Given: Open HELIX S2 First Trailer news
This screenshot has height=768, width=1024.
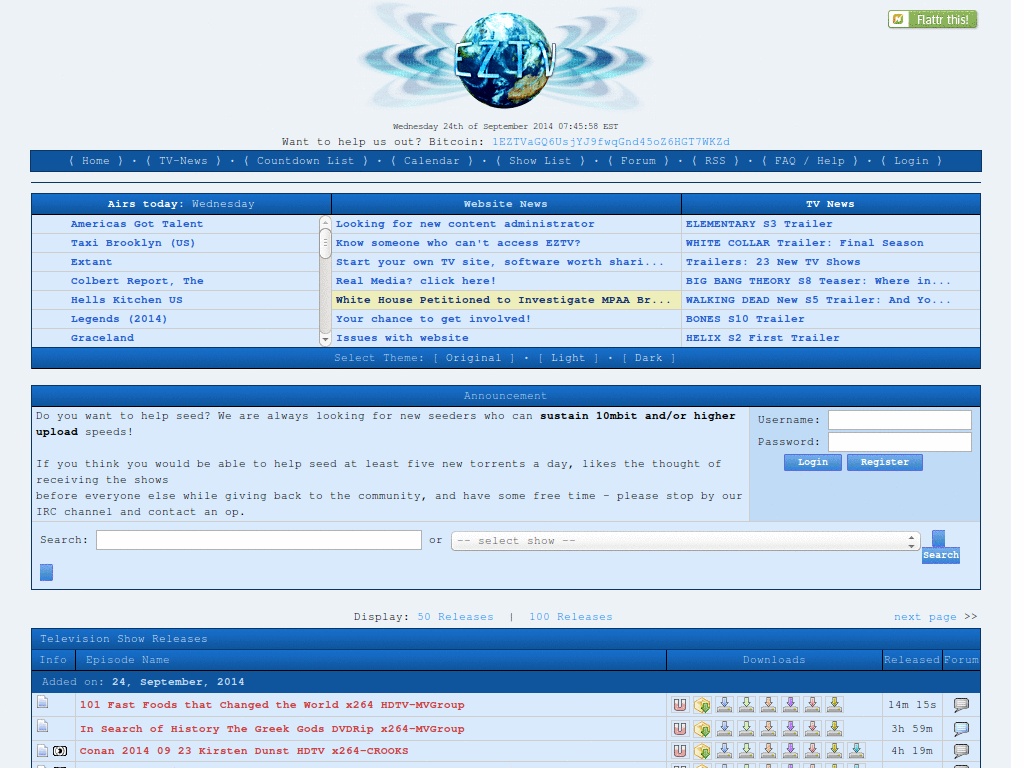Looking at the screenshot, I should click(x=763, y=338).
